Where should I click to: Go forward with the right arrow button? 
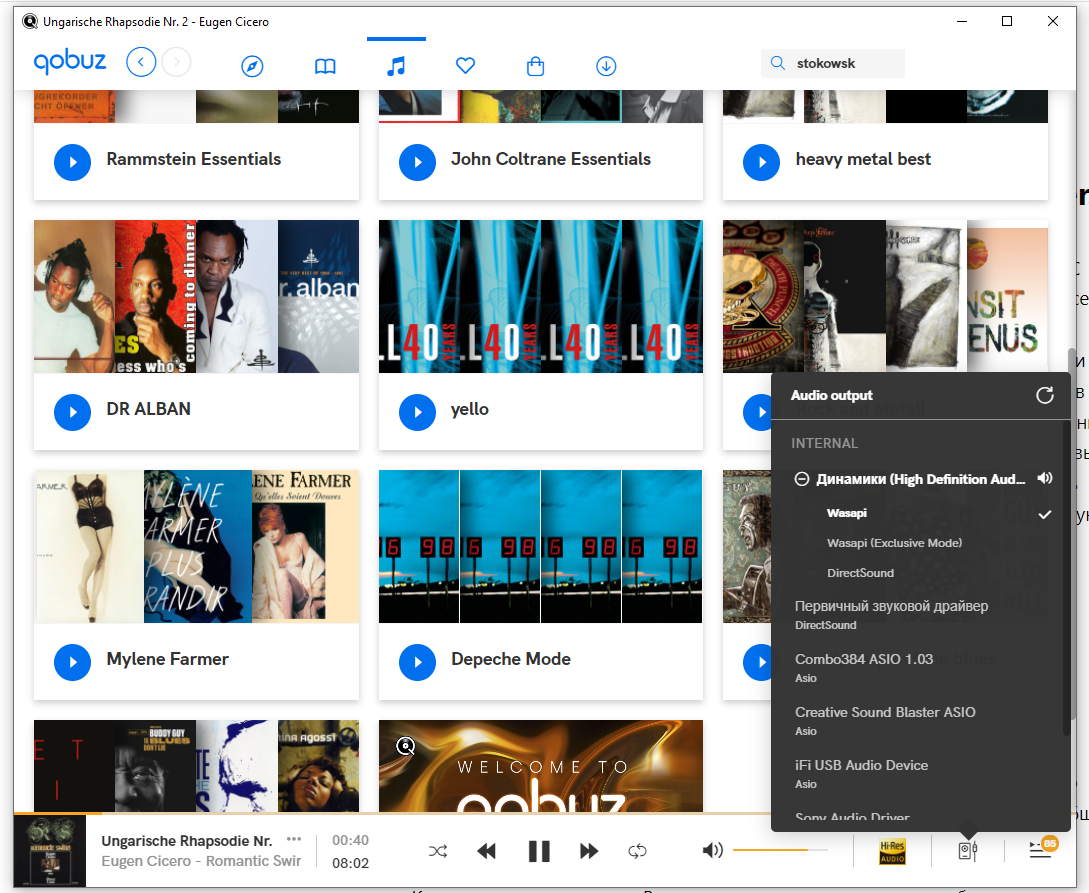tap(176, 62)
